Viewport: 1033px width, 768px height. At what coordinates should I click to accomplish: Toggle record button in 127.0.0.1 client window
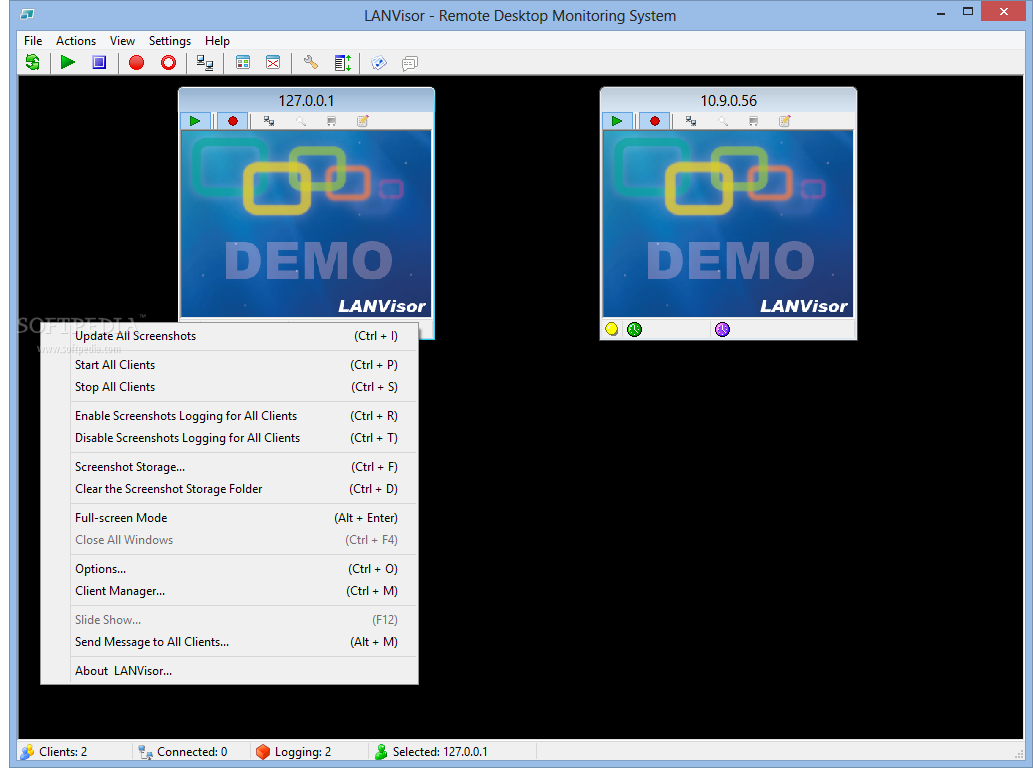click(233, 121)
